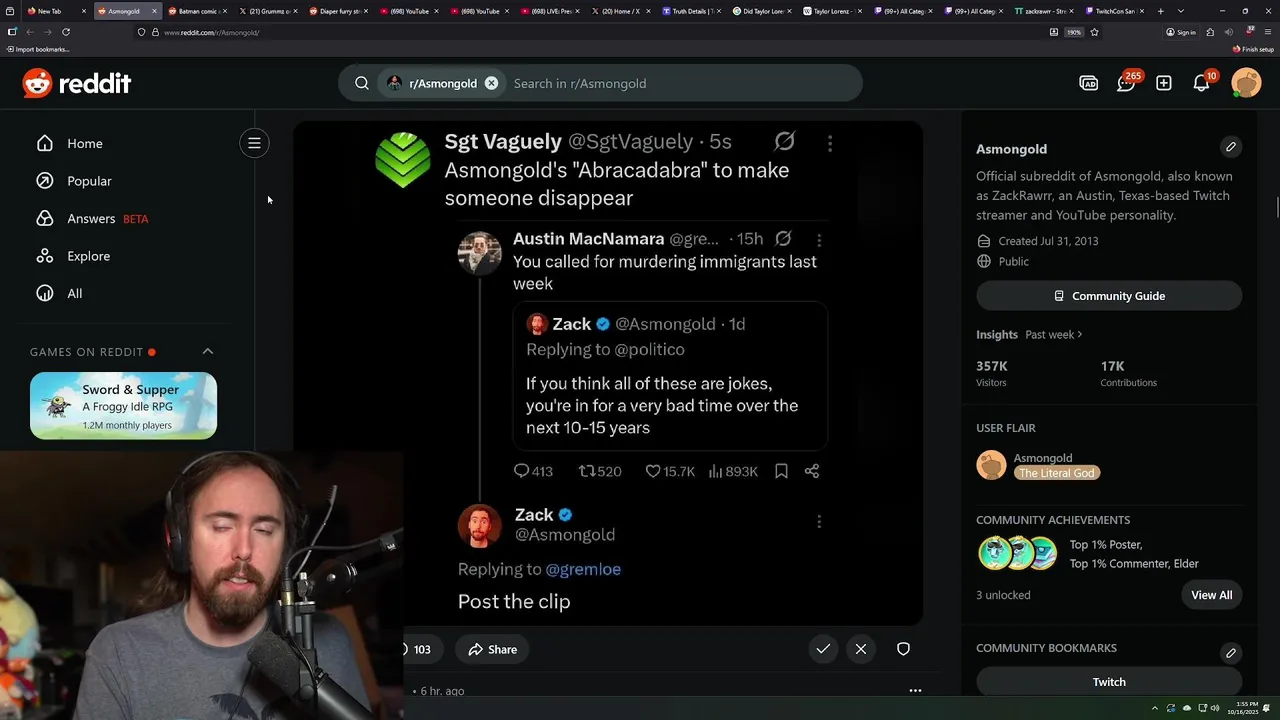This screenshot has height=720, width=1280.
Task: Collapse the left navigation sidebar
Action: [254, 143]
